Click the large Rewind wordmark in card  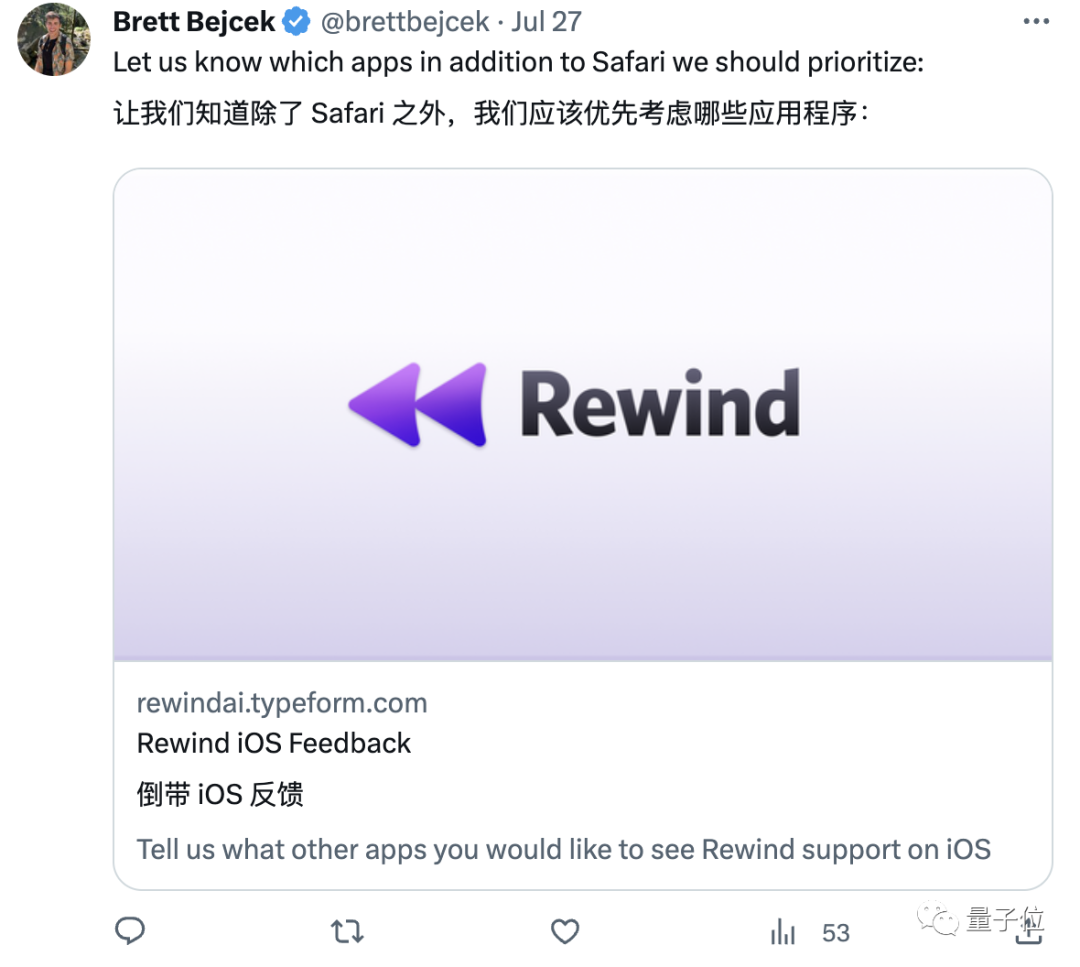(660, 405)
